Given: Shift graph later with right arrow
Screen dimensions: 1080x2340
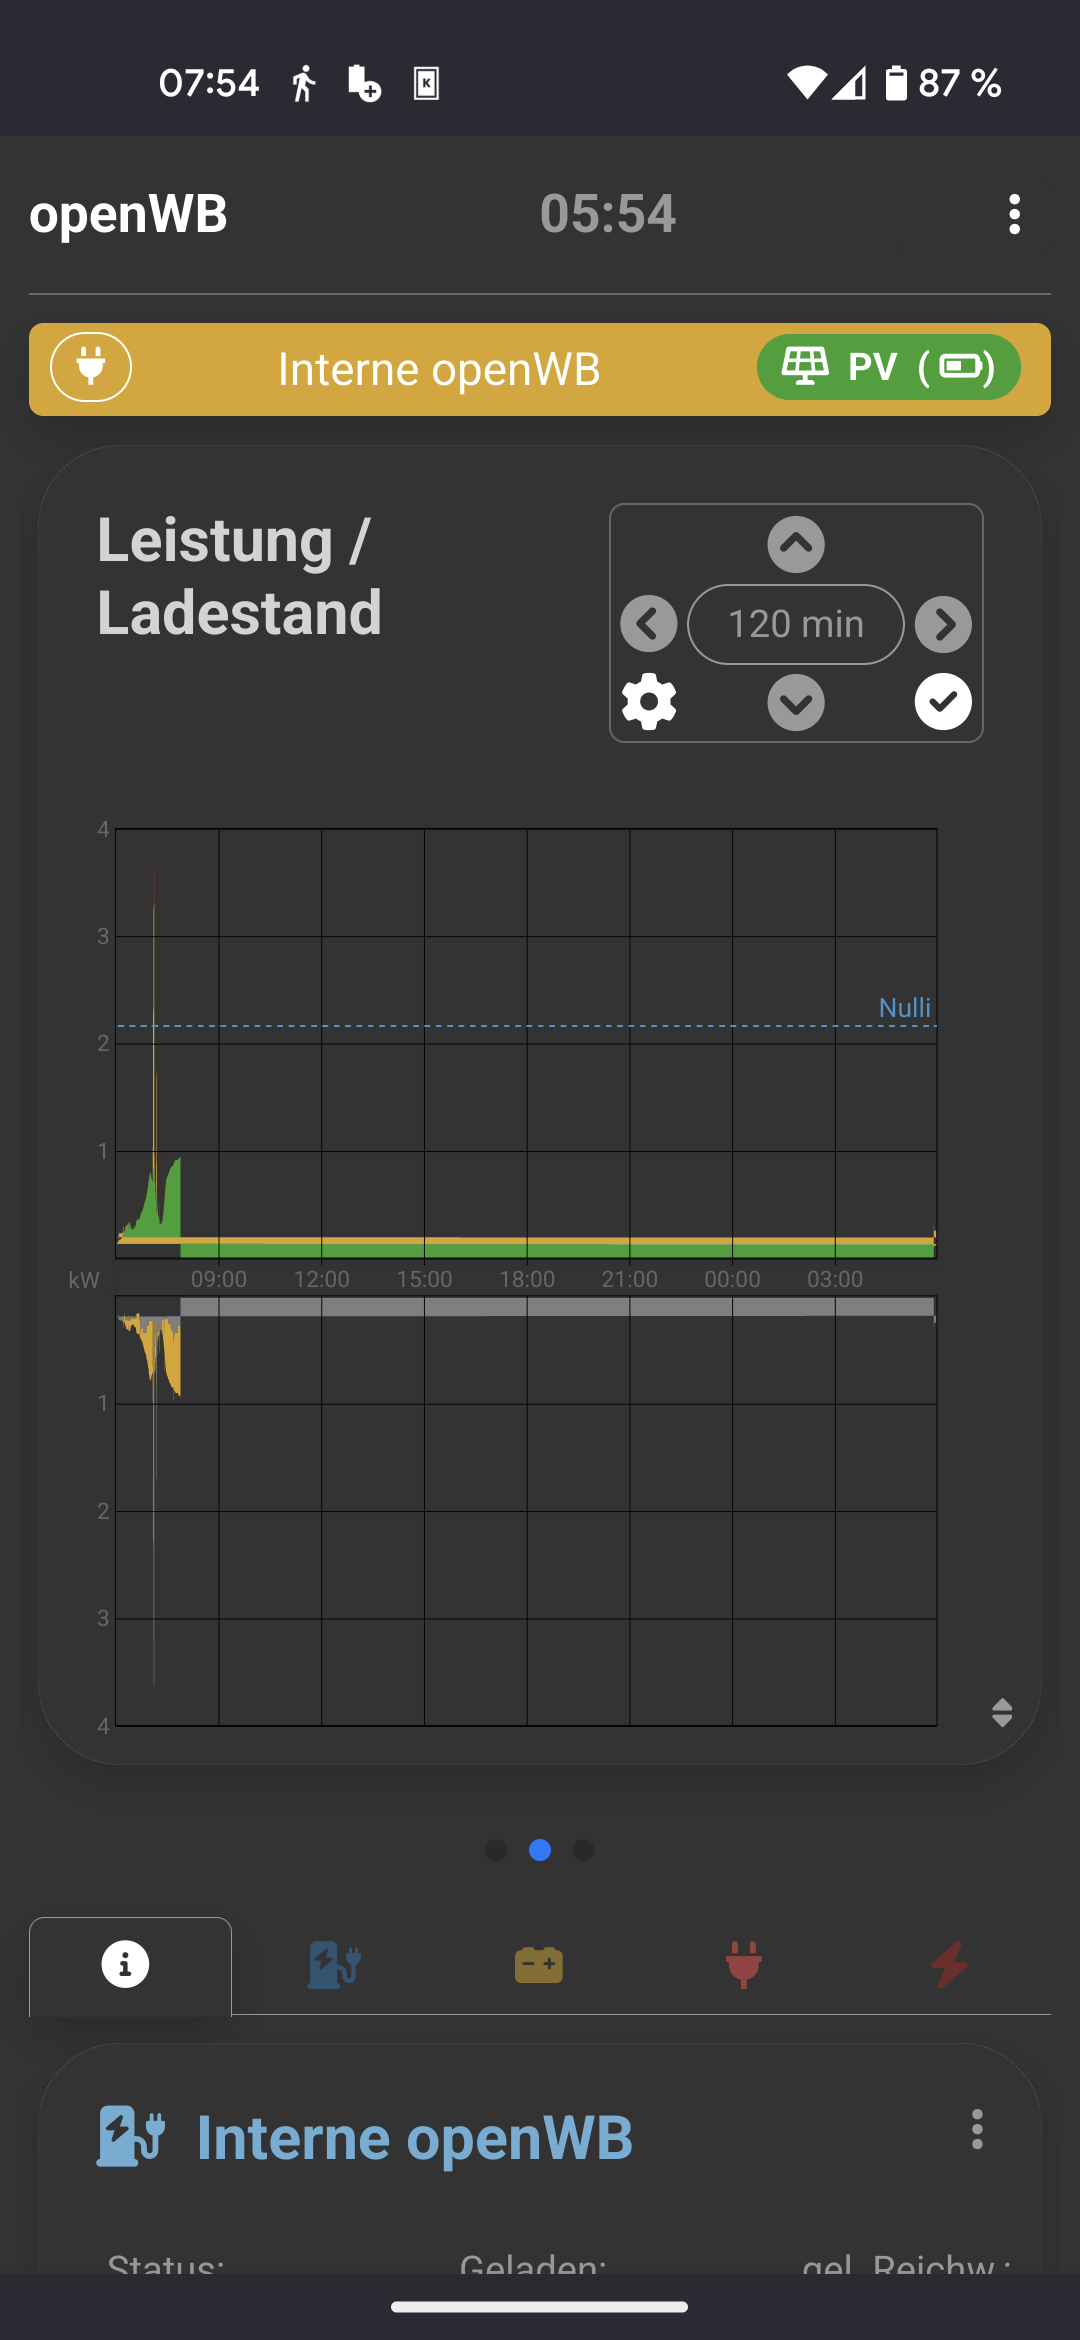Looking at the screenshot, I should point(943,624).
